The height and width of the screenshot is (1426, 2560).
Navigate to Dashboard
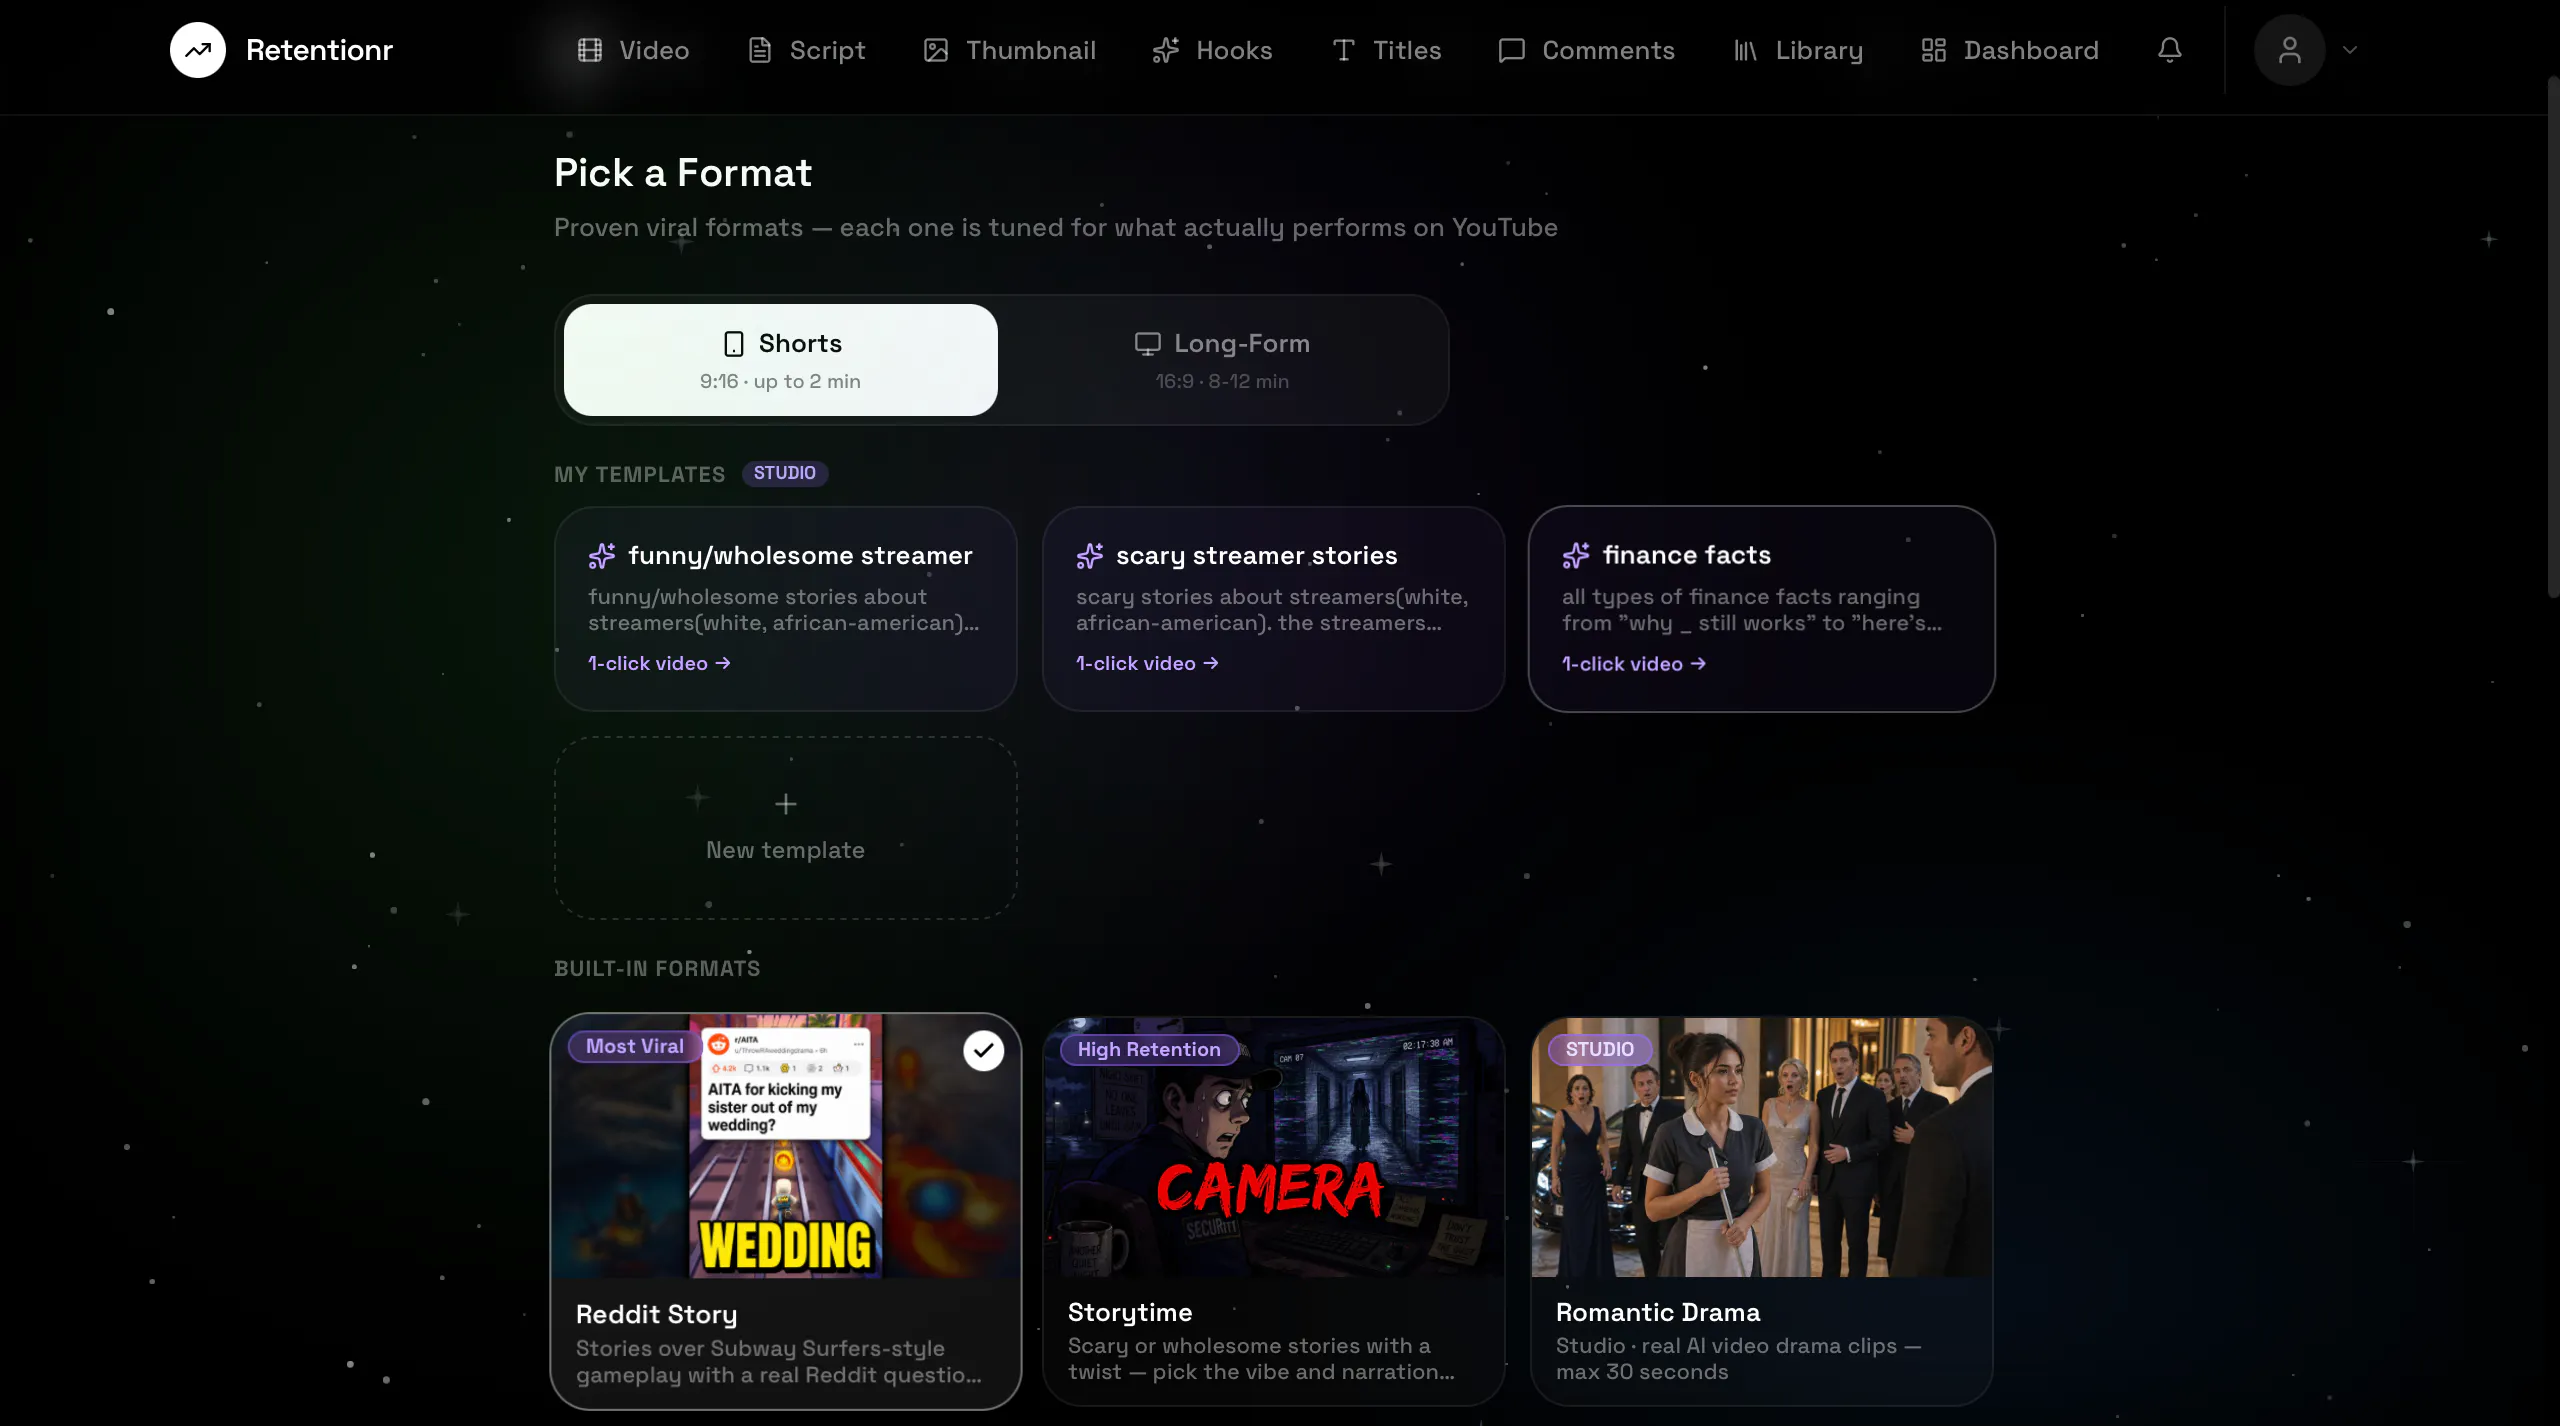pyautogui.click(x=2011, y=50)
